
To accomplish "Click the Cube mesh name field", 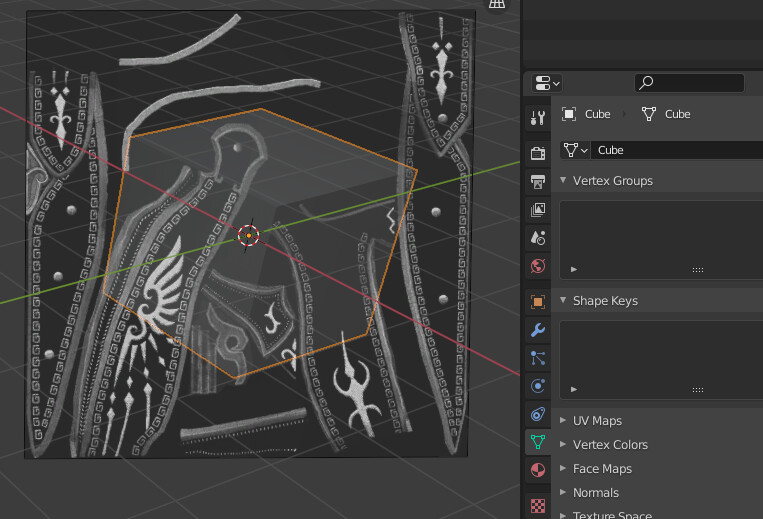I will coord(677,150).
